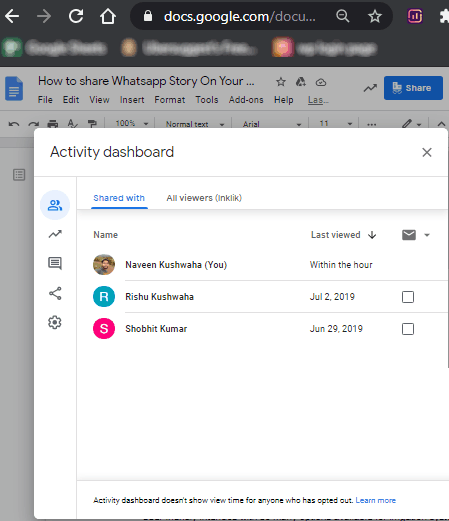Screen dimensions: 449x521
Task: Open Privacy settings gear icon
Action: coord(55,322)
